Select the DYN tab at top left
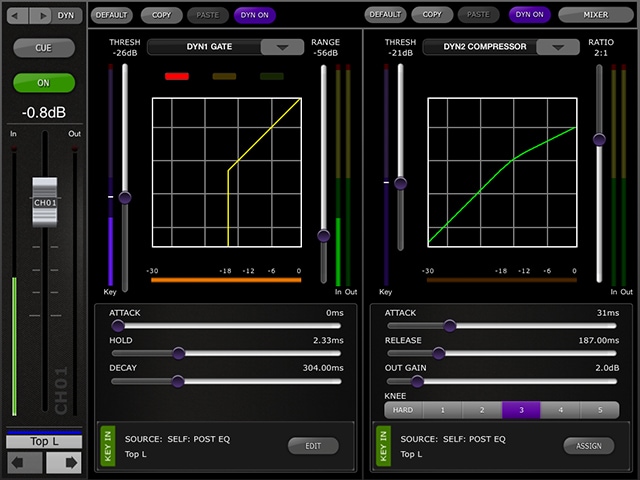The height and width of the screenshot is (480, 640). click(66, 15)
